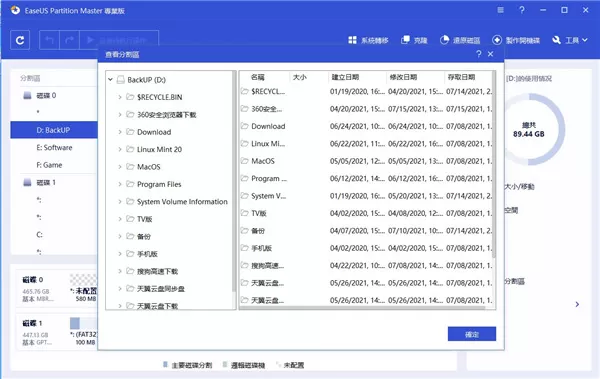Click the 备份 folder icon in file list
Viewport: 600px width, 379px height.
coord(245,230)
